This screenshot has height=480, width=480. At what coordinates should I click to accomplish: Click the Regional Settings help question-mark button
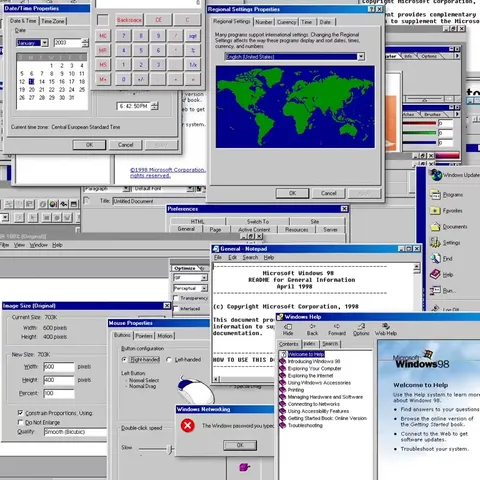point(371,9)
